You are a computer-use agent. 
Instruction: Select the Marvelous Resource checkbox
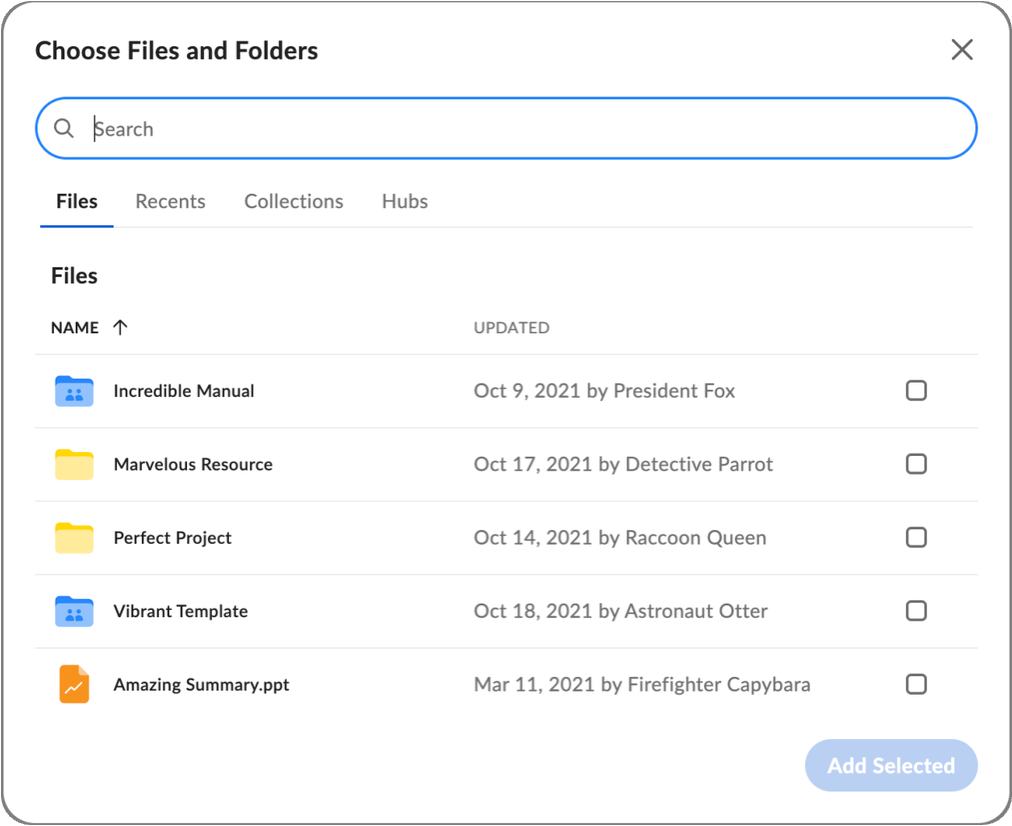coord(916,464)
